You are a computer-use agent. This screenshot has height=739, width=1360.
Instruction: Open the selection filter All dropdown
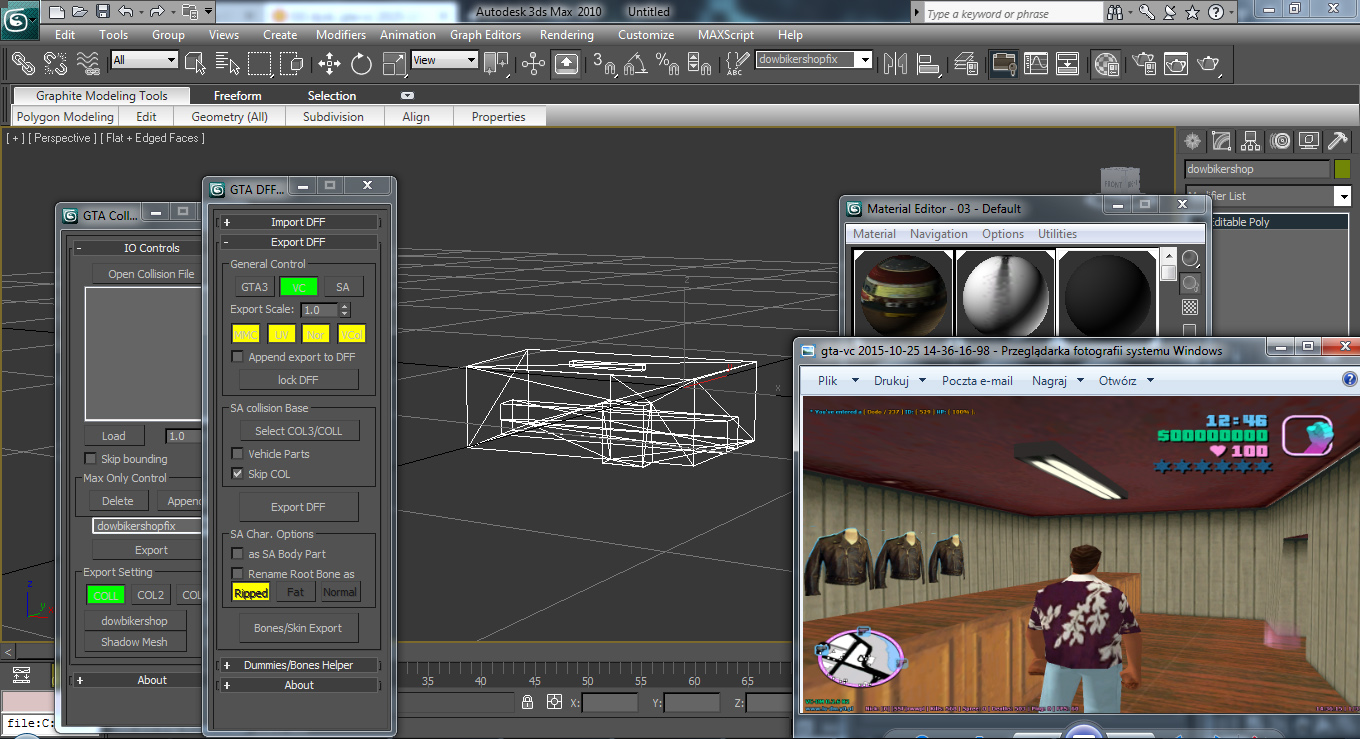pyautogui.click(x=145, y=60)
